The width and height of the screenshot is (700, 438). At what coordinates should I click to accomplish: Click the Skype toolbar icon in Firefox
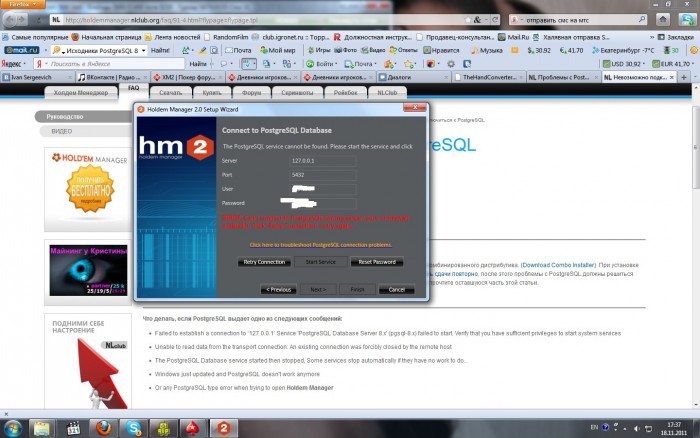point(686,20)
